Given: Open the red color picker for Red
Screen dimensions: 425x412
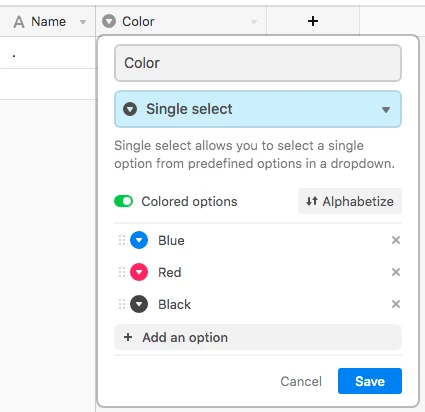Looking at the screenshot, I should point(139,272).
